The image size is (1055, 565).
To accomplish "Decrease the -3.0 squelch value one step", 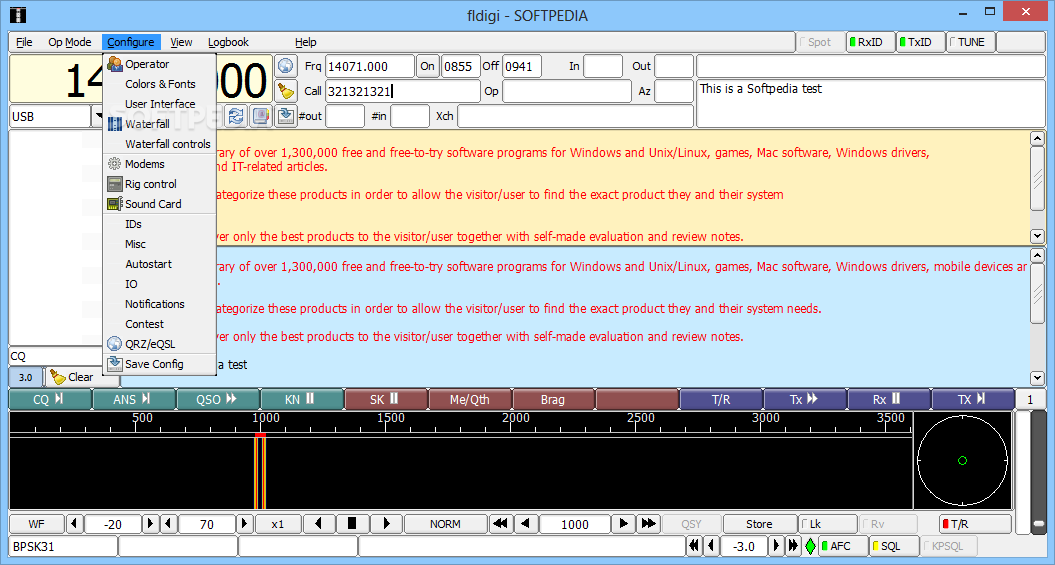I will pos(712,546).
